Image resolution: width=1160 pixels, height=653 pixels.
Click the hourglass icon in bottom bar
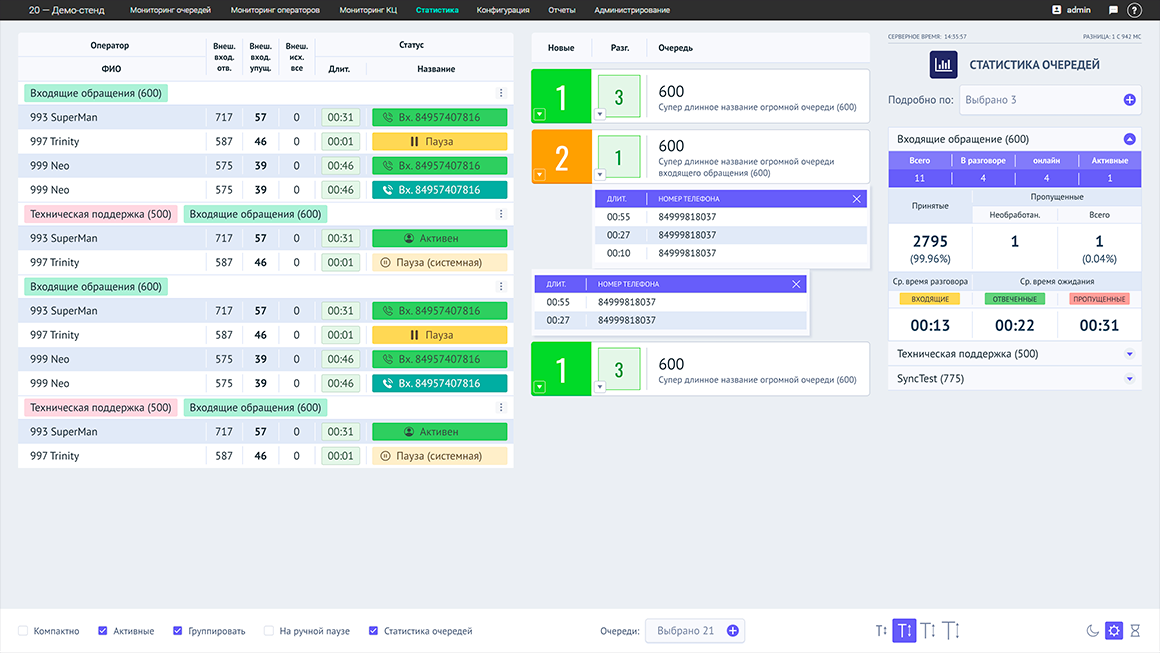click(1135, 631)
